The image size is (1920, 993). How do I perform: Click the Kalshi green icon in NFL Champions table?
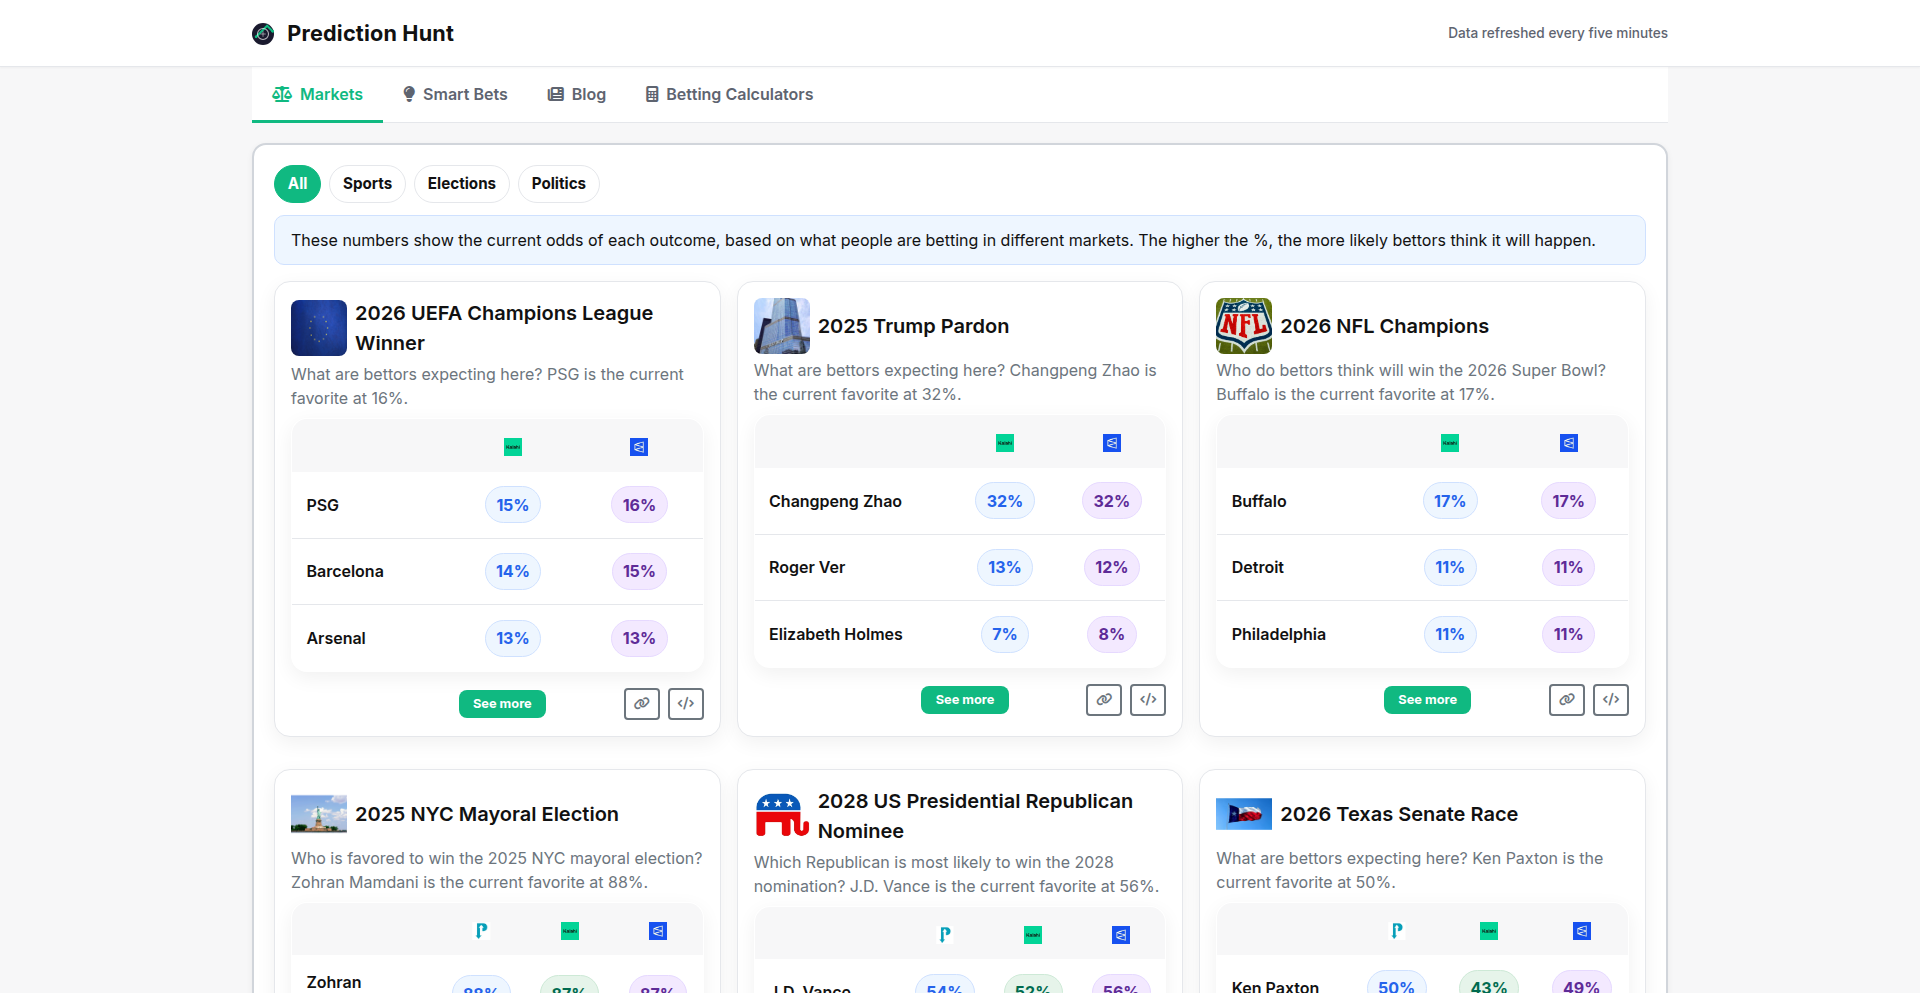[1449, 443]
